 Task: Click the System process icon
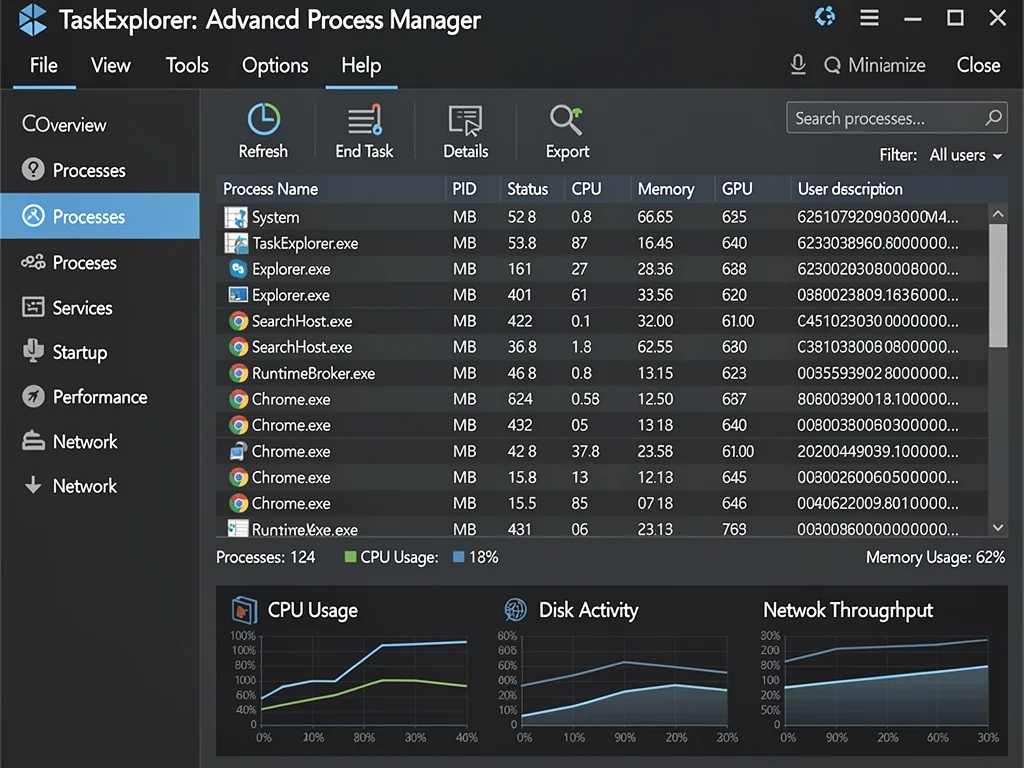[236, 217]
